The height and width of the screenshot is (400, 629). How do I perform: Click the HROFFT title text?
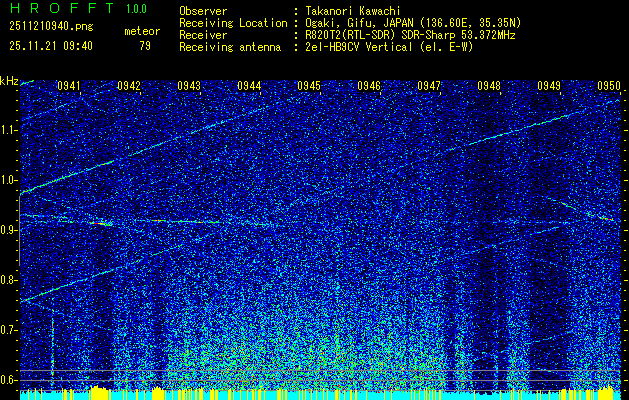pyautogui.click(x=62, y=8)
